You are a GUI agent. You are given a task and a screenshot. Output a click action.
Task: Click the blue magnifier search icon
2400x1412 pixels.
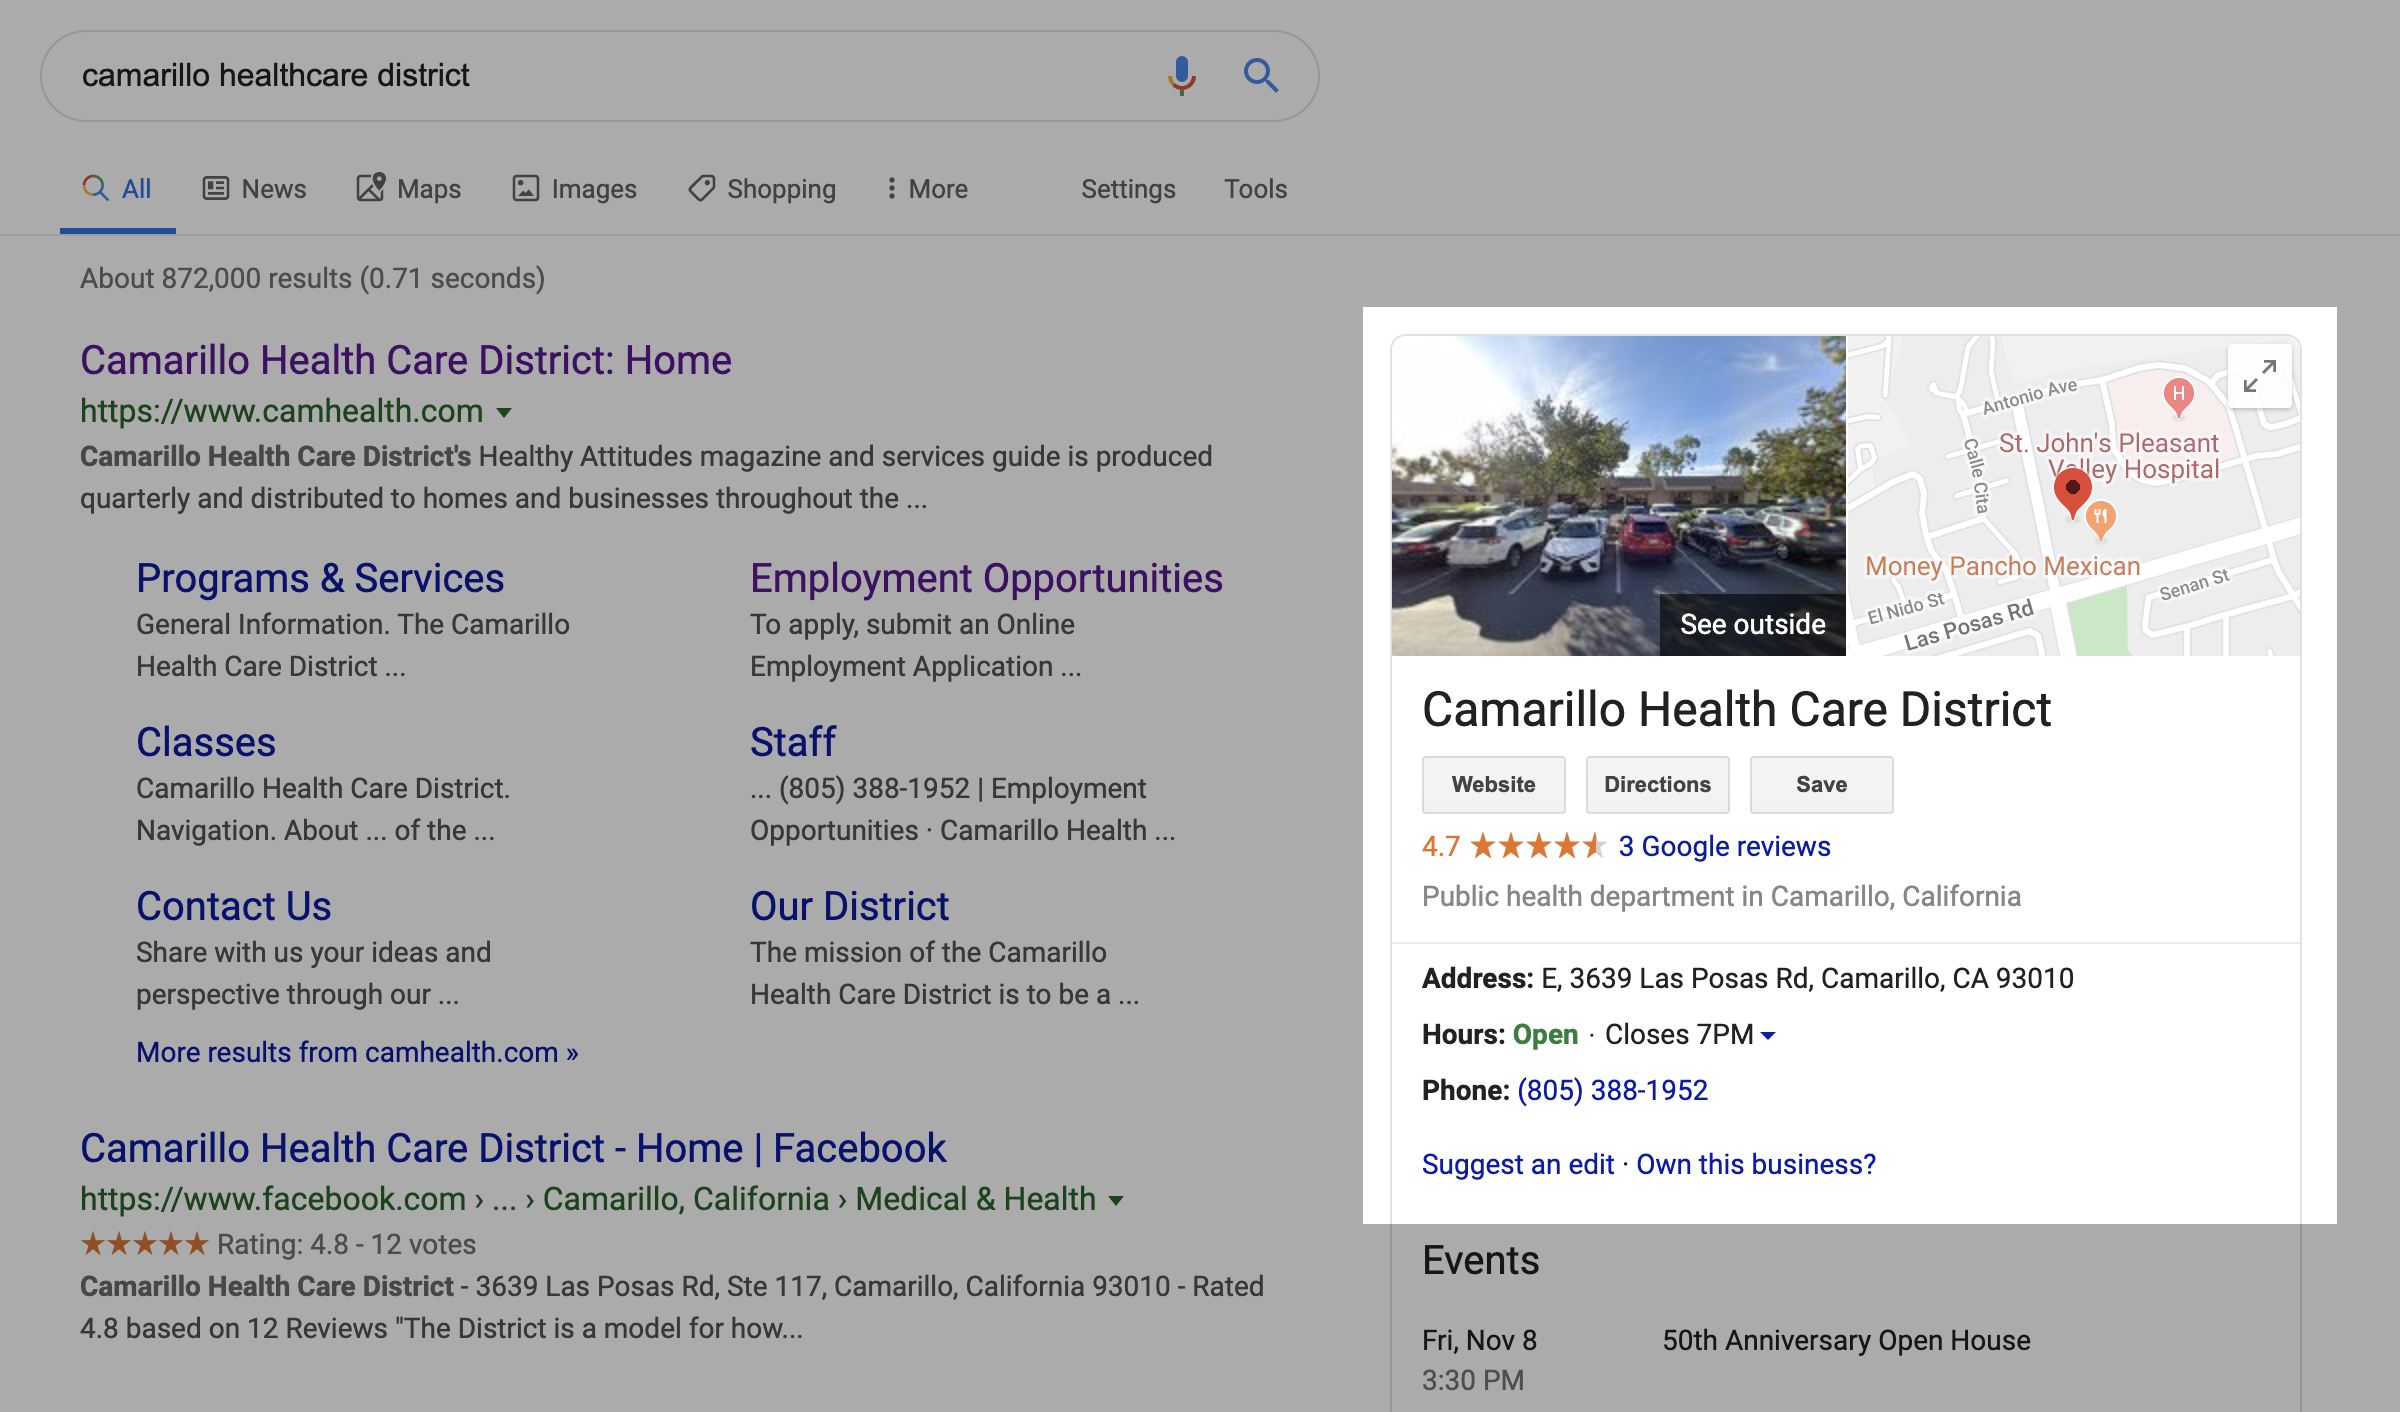pos(1260,75)
